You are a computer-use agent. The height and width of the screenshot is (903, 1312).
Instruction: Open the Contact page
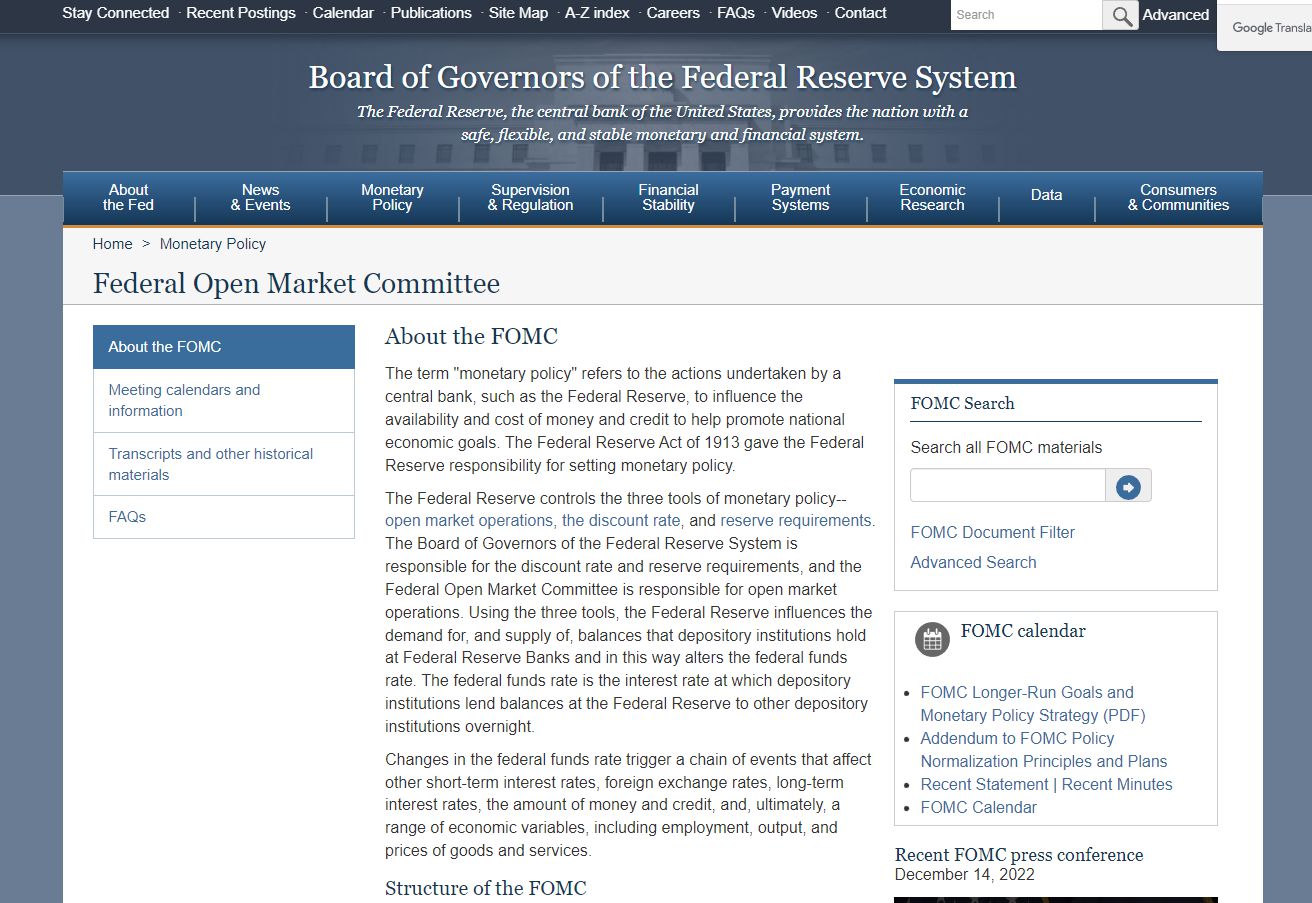[x=860, y=13]
